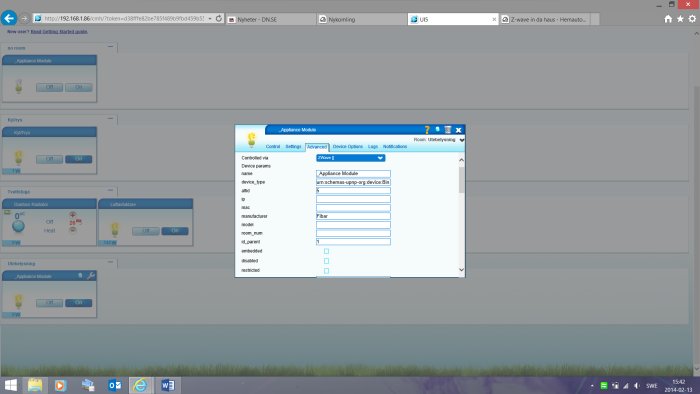700x394 pixels.
Task: Expand the Controlled via ZWave dropdown
Action: (x=350, y=158)
